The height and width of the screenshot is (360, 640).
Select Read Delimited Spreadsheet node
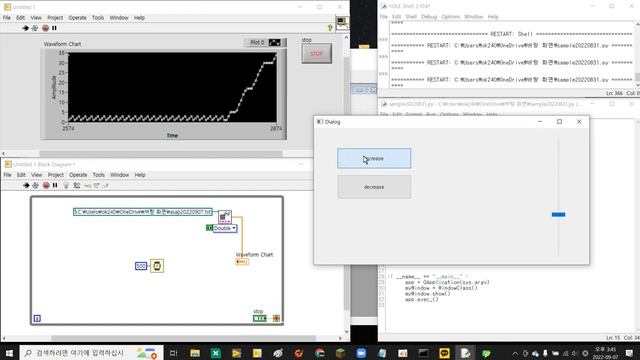(224, 216)
